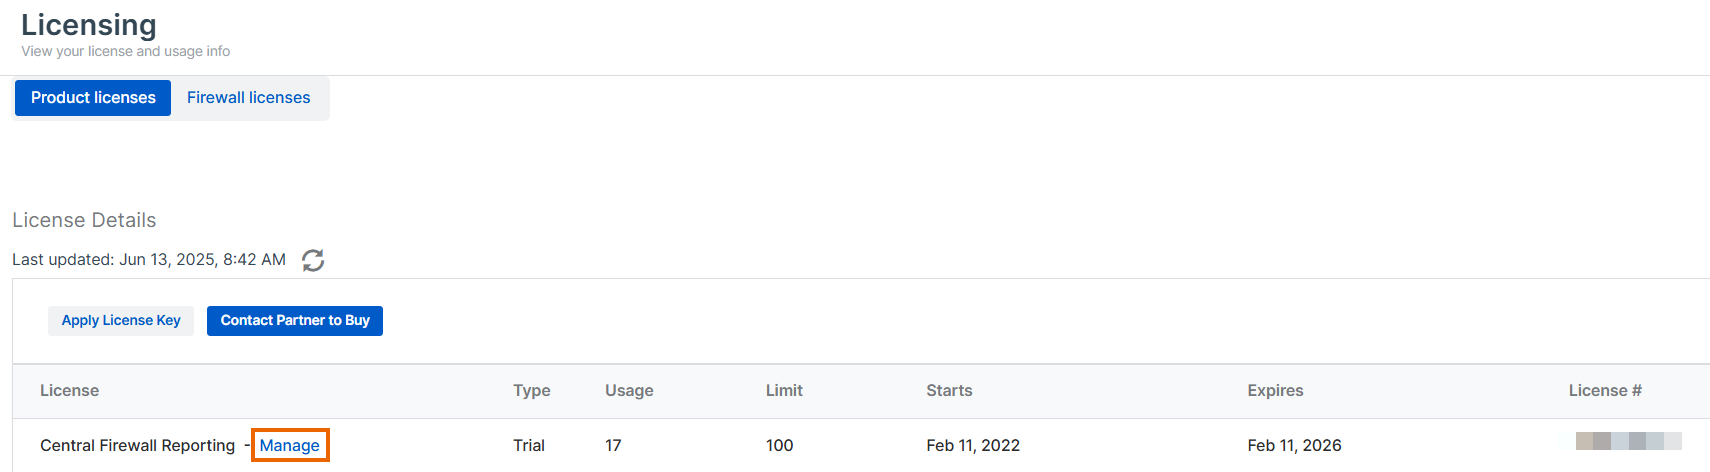Click the limit value 100
Image resolution: width=1710 pixels, height=472 pixels.
coord(780,445)
